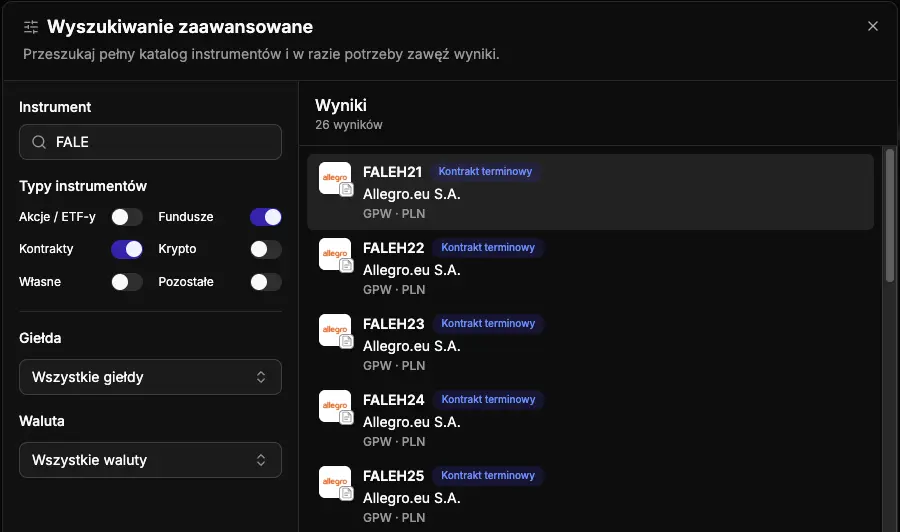Click Kontrakt terminowy badge on FALEH21
This screenshot has width=900, height=532.
486,172
